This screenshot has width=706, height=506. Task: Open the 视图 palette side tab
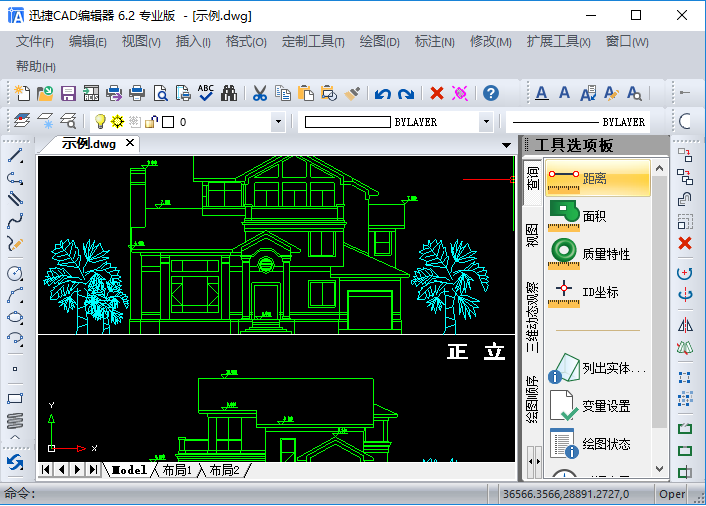point(532,235)
